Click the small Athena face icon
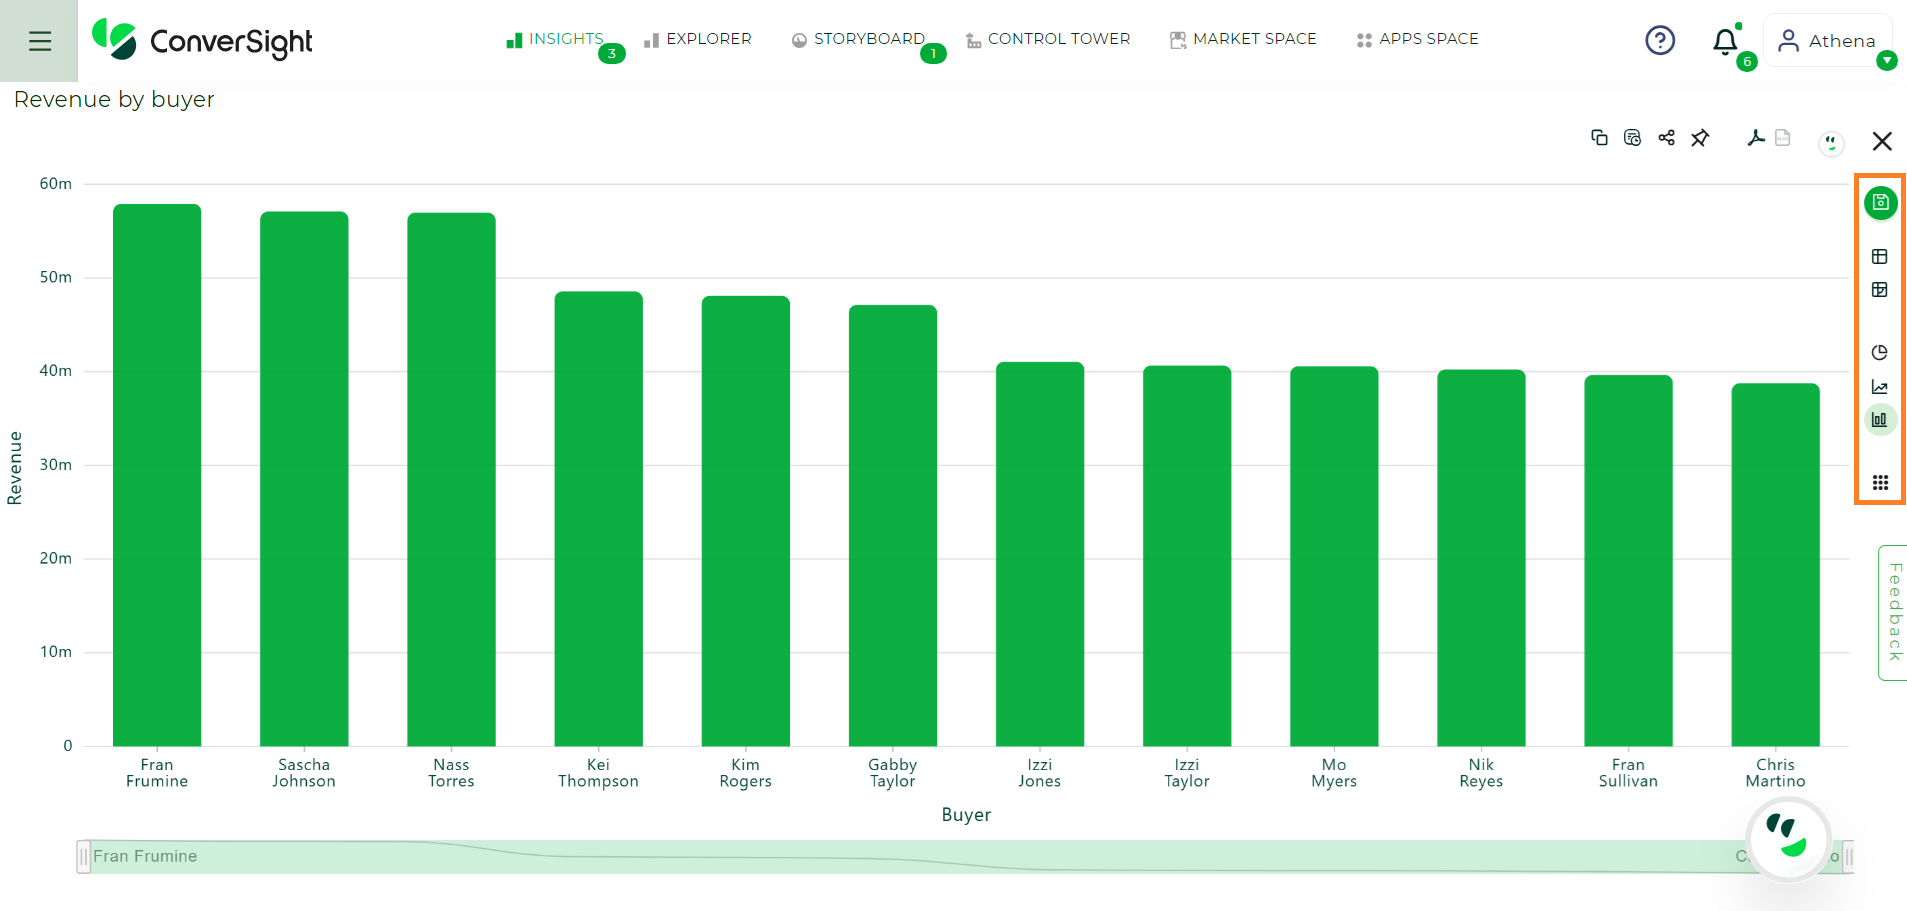 point(1831,143)
